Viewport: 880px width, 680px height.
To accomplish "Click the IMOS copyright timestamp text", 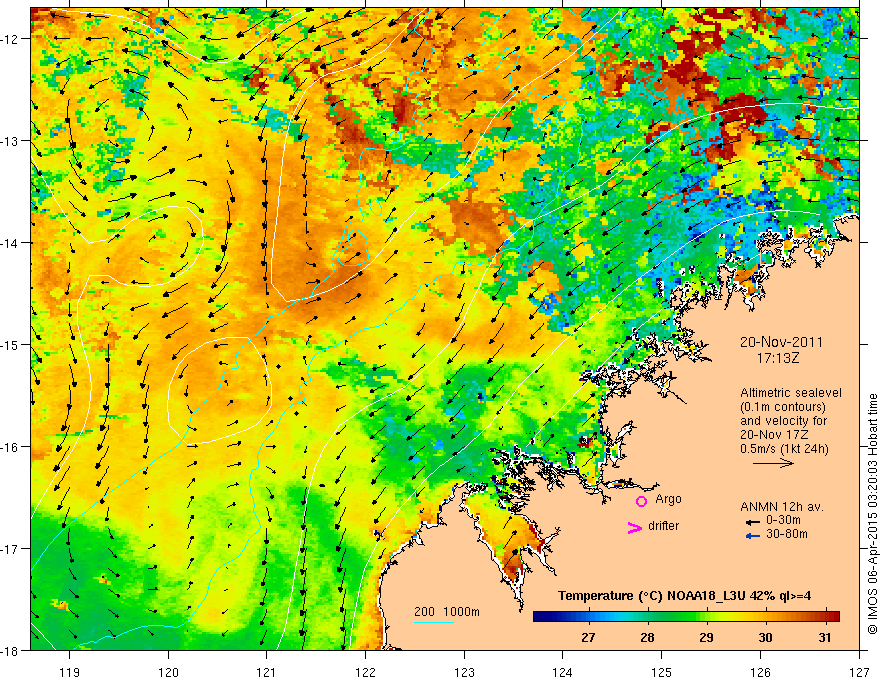I will click(x=872, y=513).
